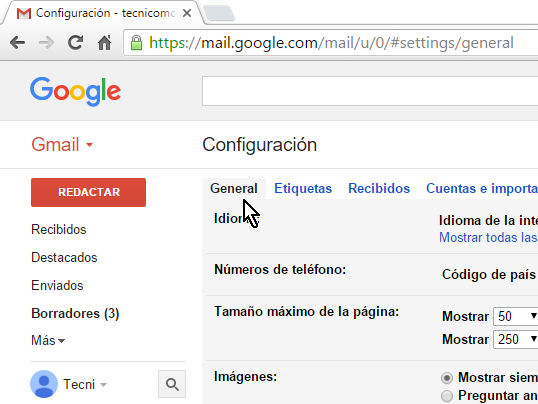The width and height of the screenshot is (538, 404).
Task: Click the magnifier search icon beside Tecni
Action: click(172, 384)
